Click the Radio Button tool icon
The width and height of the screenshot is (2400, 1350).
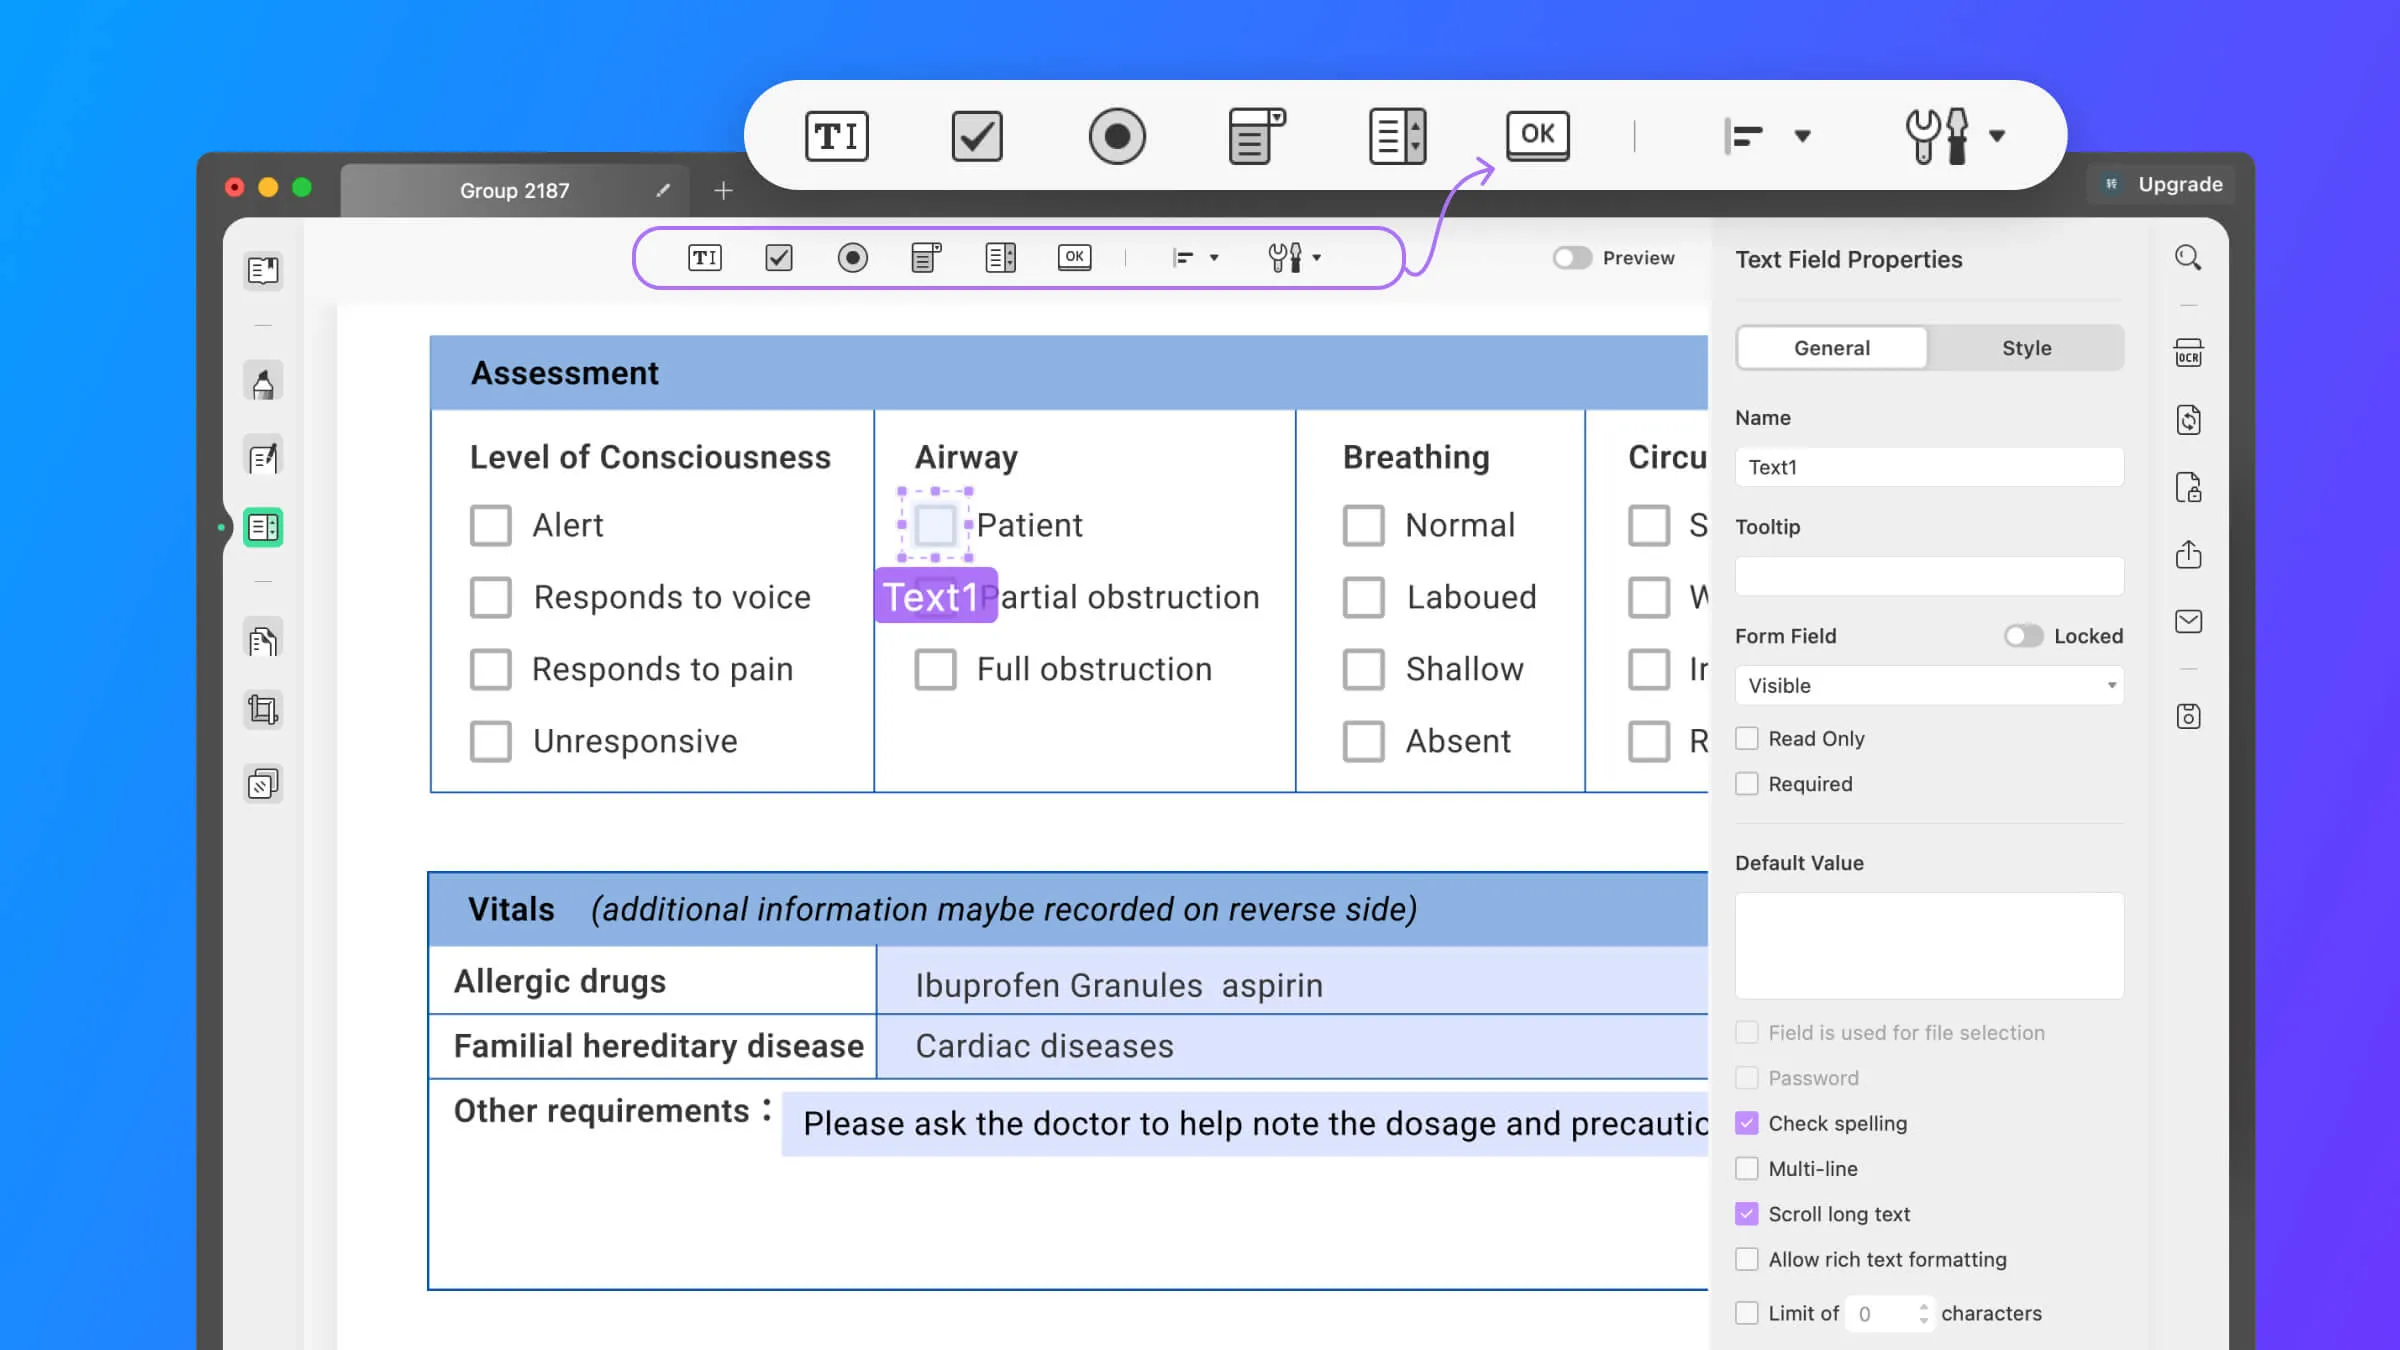[x=852, y=257]
